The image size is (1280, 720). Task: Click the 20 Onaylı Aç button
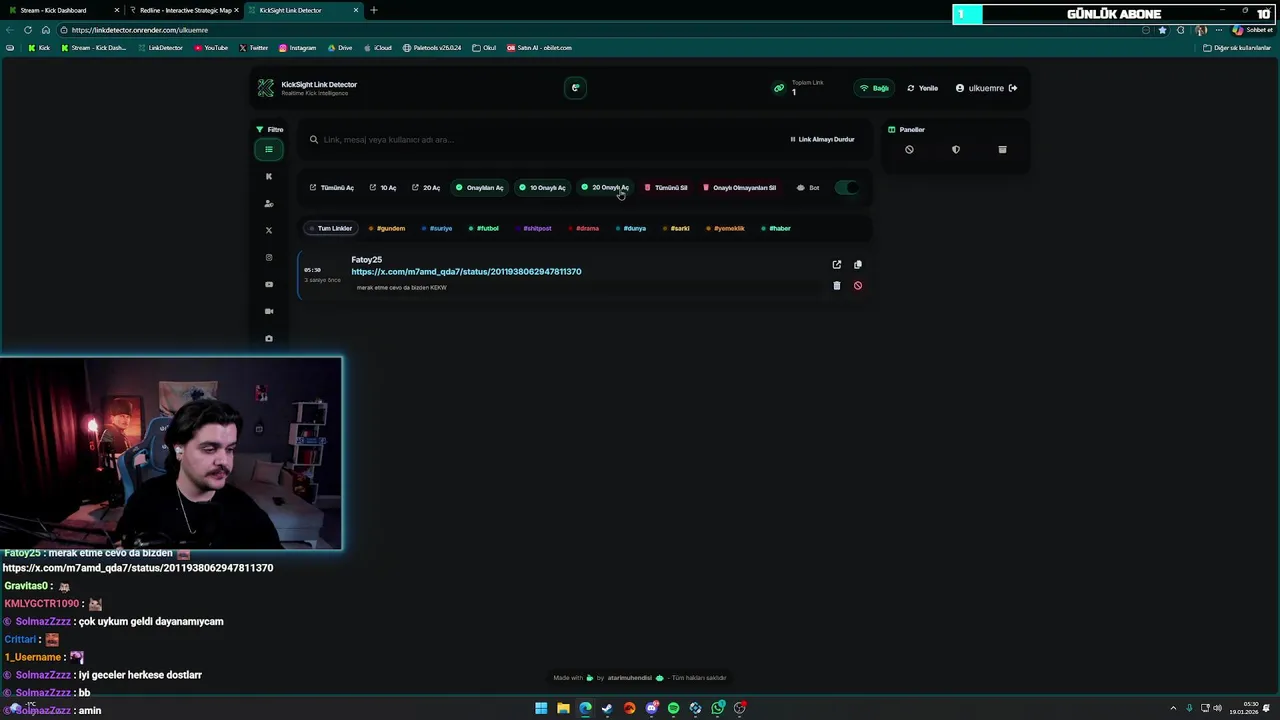pos(605,188)
